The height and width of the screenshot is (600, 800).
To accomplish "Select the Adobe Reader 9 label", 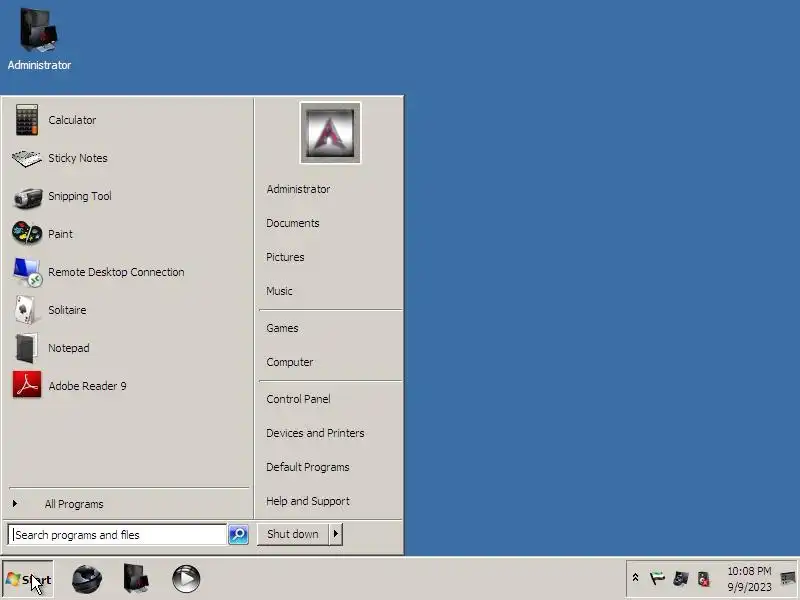I will [87, 386].
